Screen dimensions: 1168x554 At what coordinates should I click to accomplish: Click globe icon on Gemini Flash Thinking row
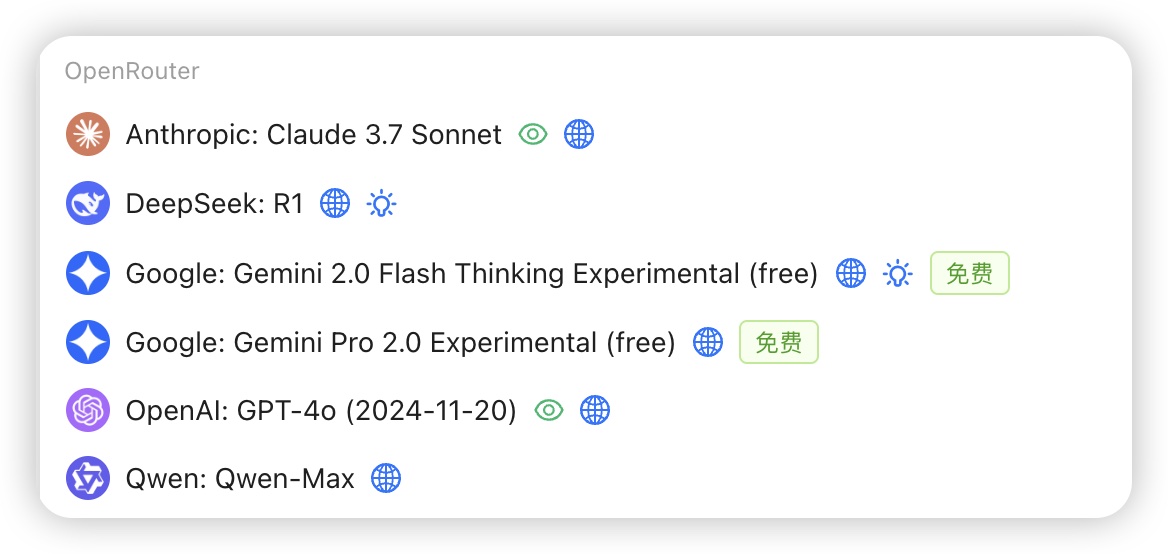851,273
